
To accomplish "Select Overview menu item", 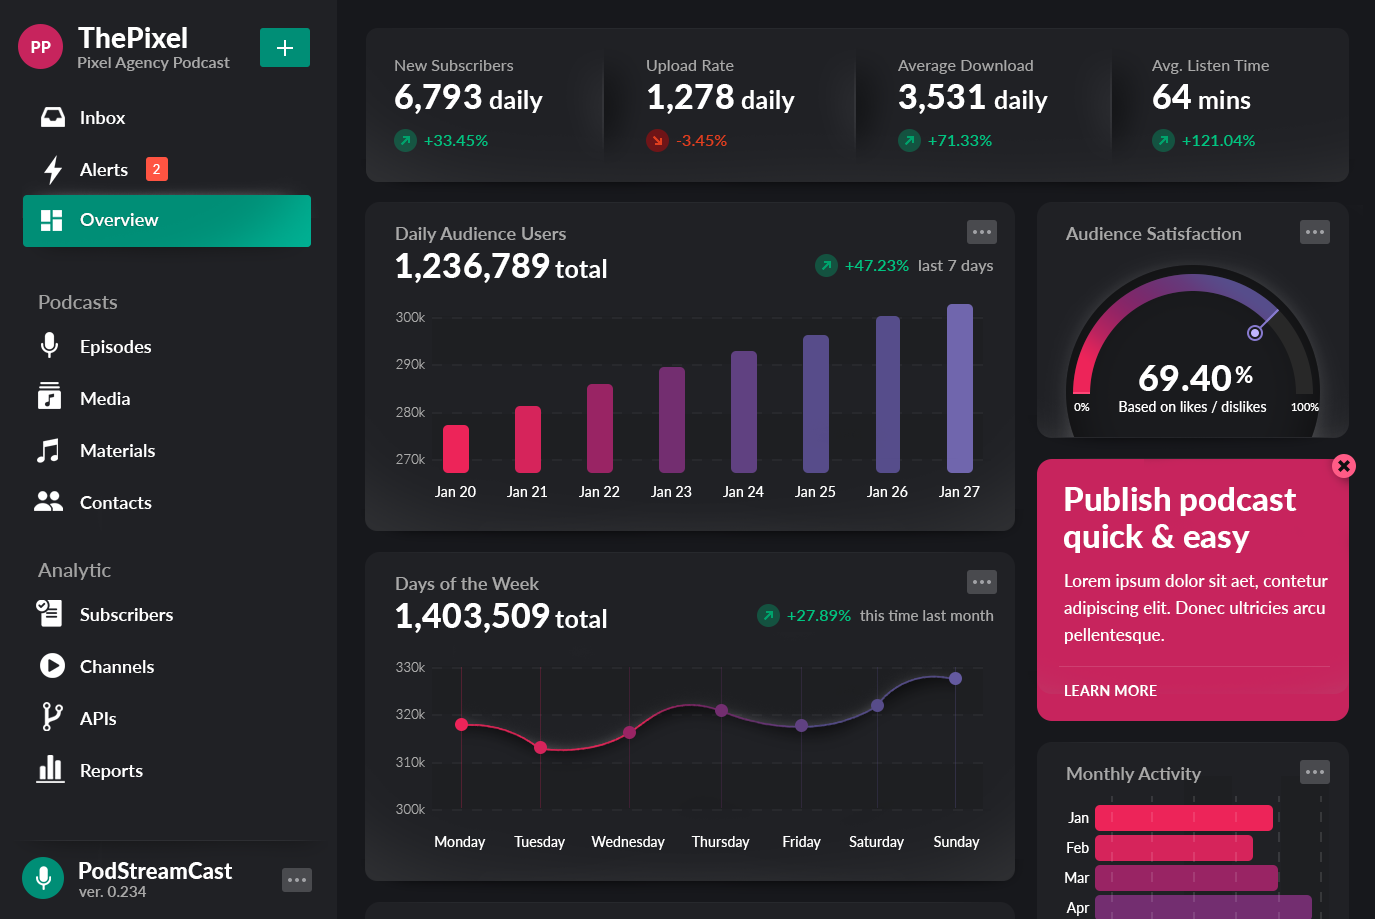I will (x=167, y=221).
